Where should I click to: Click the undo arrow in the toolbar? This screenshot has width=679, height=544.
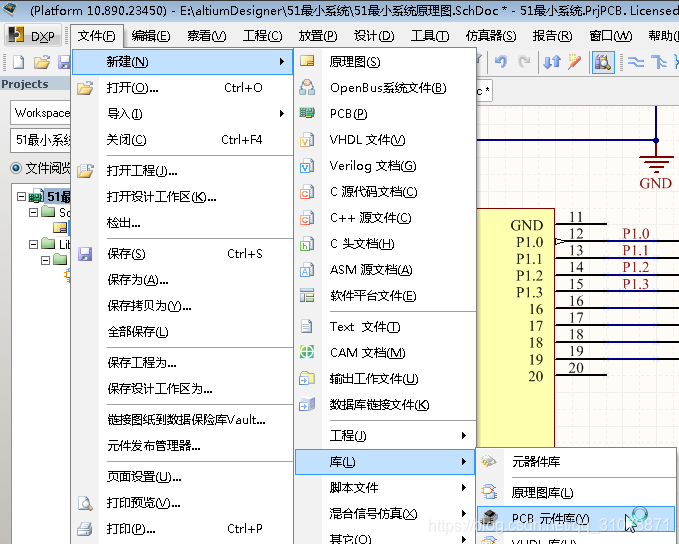coord(501,62)
